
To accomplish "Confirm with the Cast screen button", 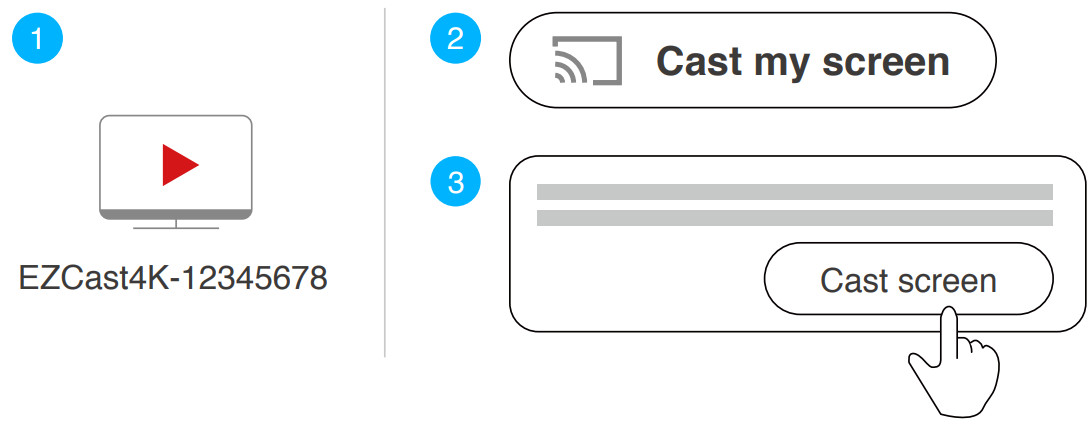I will (909, 279).
